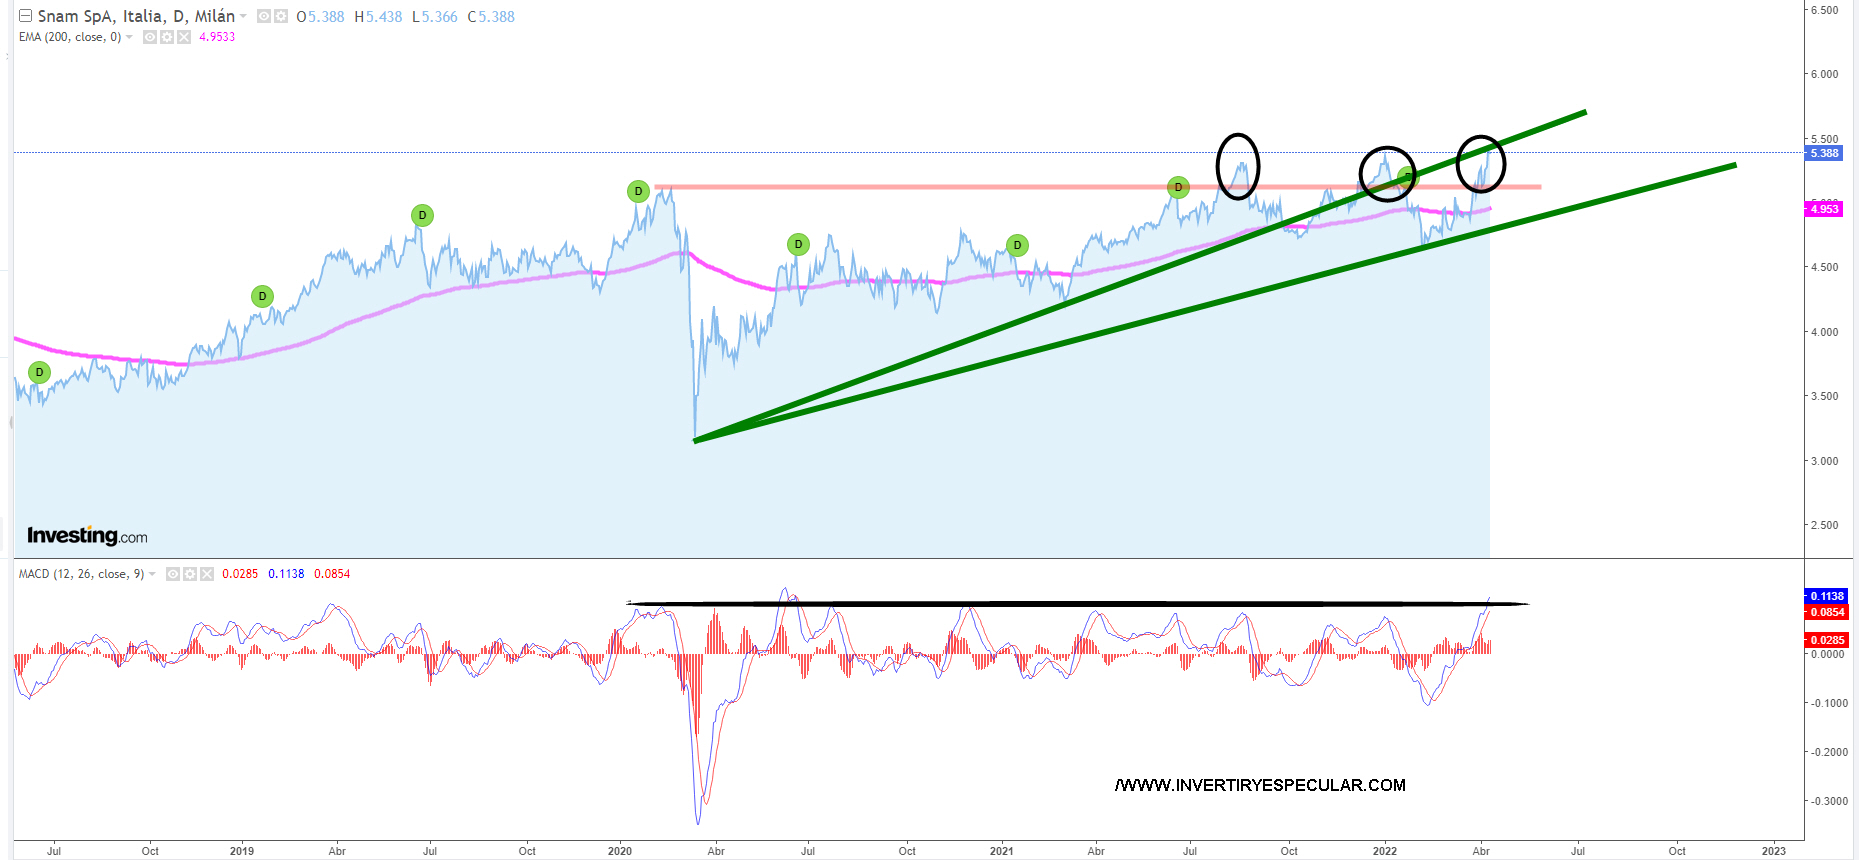Toggle visibility of EMA 200 line
Screen dimensions: 1862x860
pos(150,37)
